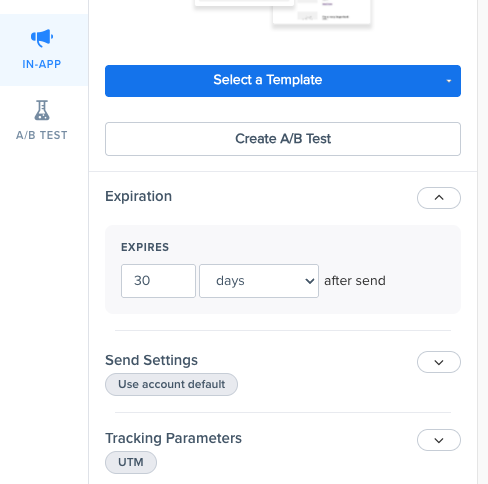The image size is (488, 484).
Task: Click the IN-APP sidebar label
Action: [x=42, y=64]
